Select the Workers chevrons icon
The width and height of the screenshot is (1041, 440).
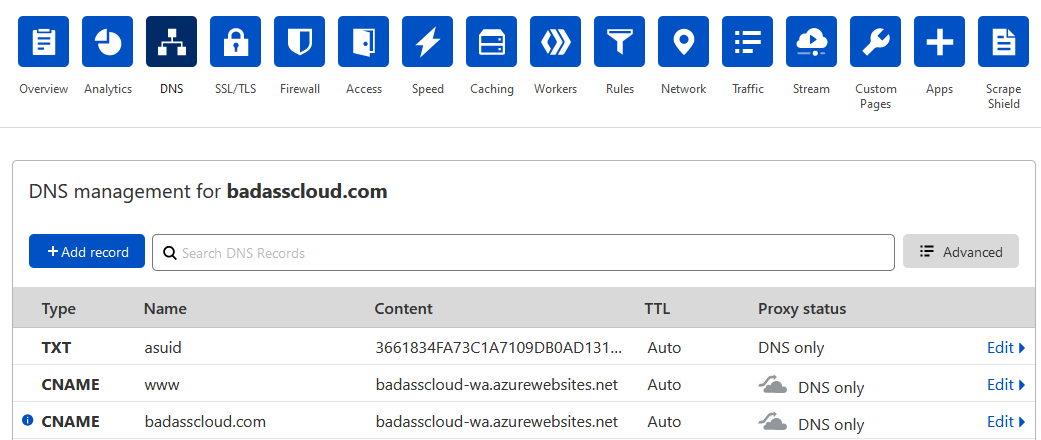pos(556,42)
